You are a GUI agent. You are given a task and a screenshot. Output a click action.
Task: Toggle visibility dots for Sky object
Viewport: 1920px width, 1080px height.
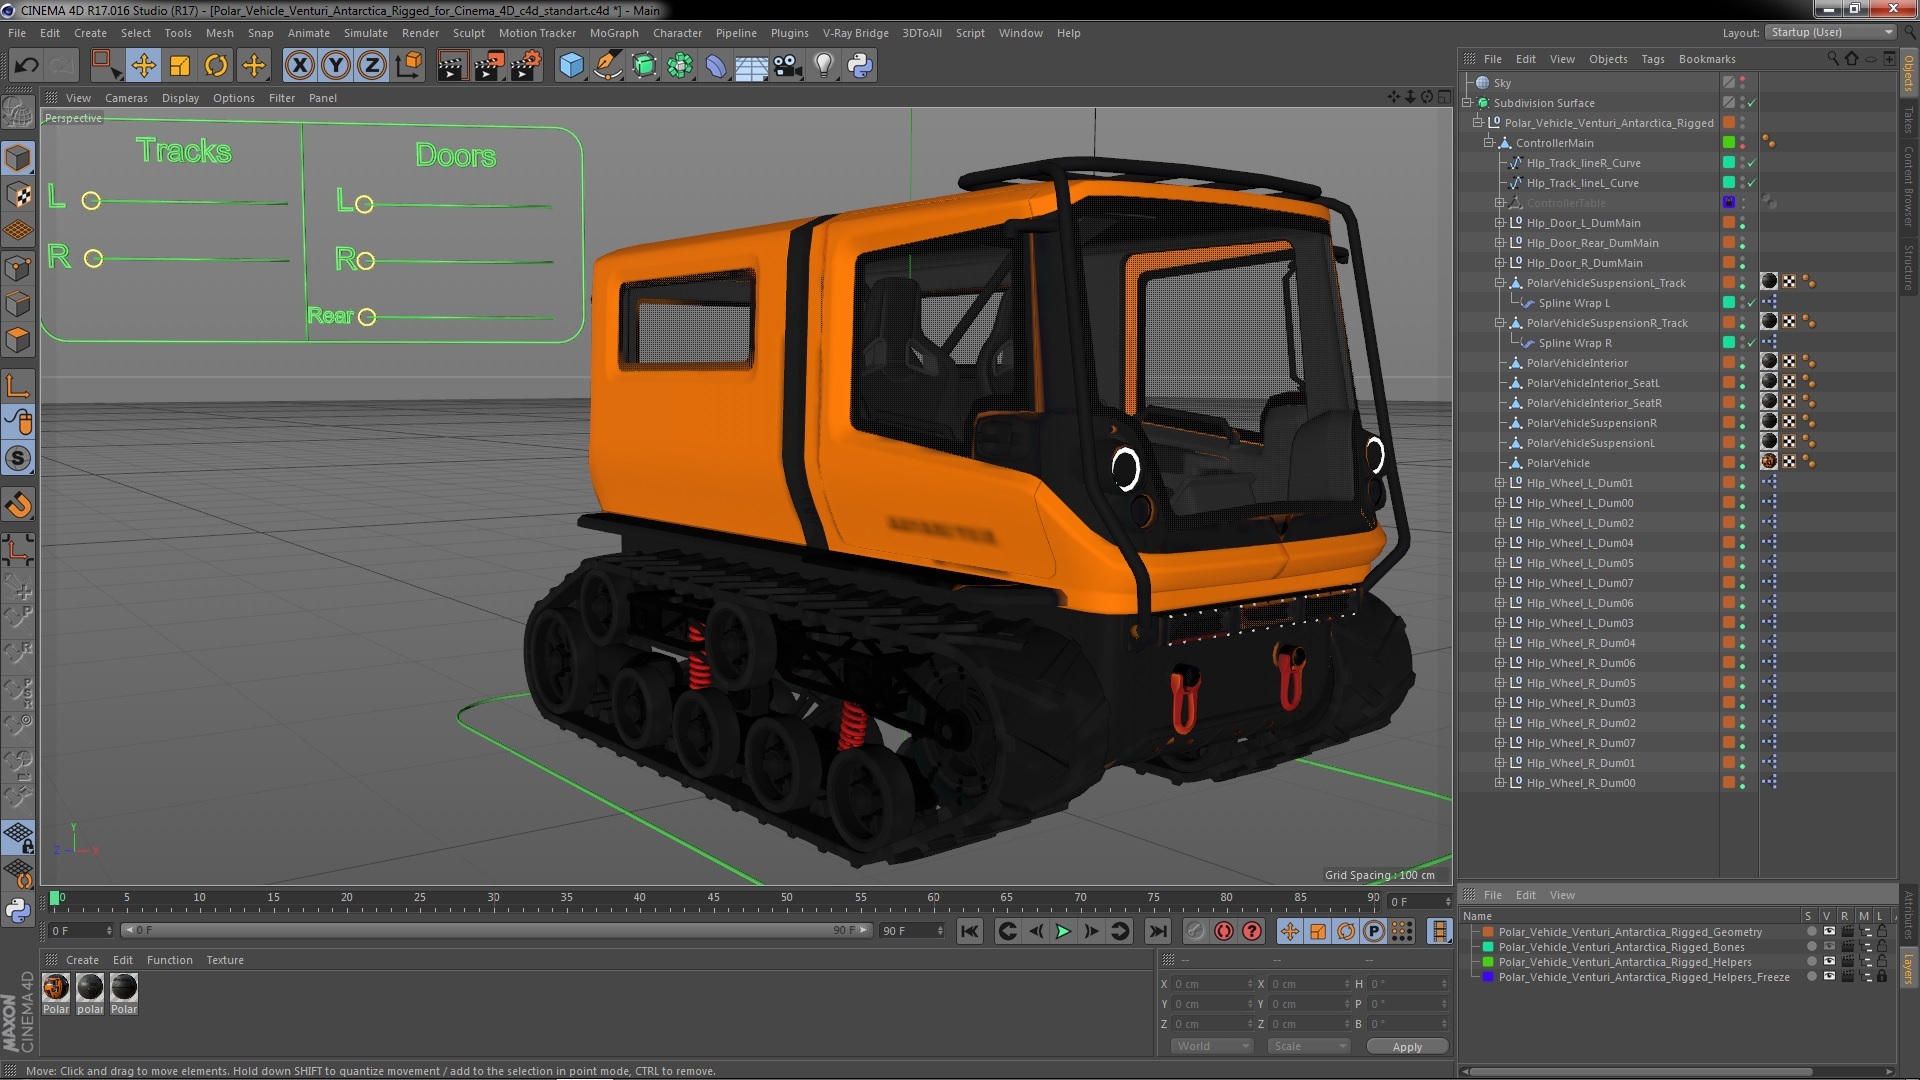1742,83
